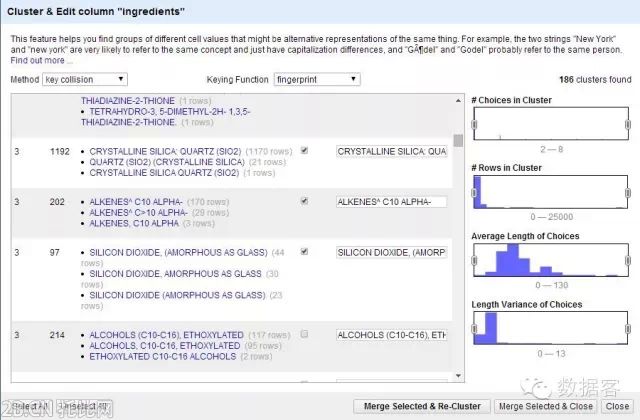This screenshot has width=640, height=420.
Task: Uncheck merge checkbox for ALKENES C10 ALPHA cluster
Action: click(x=304, y=201)
